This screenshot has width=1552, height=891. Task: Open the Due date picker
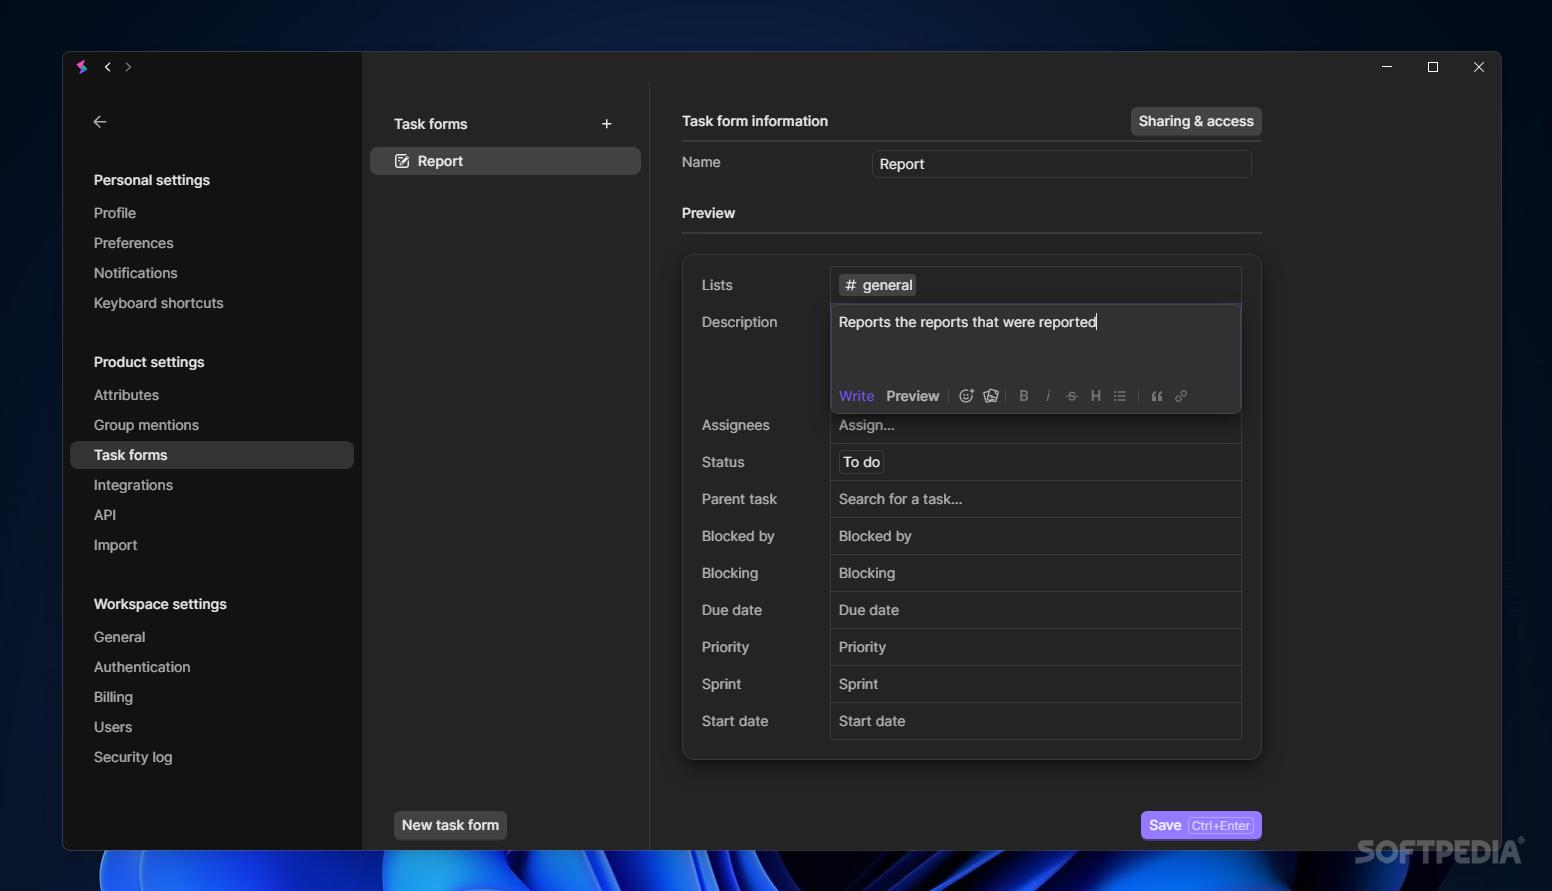(1036, 610)
